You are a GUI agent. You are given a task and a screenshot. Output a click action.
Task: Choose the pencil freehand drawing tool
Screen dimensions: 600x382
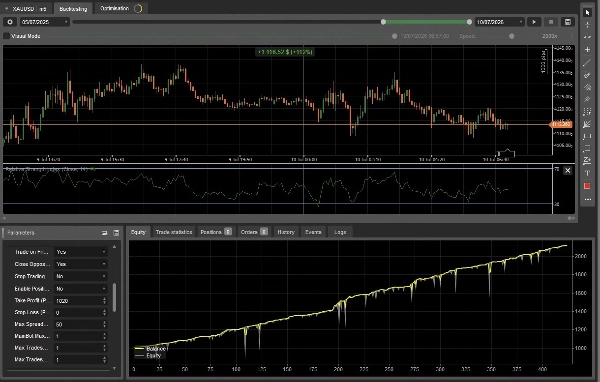point(587,75)
